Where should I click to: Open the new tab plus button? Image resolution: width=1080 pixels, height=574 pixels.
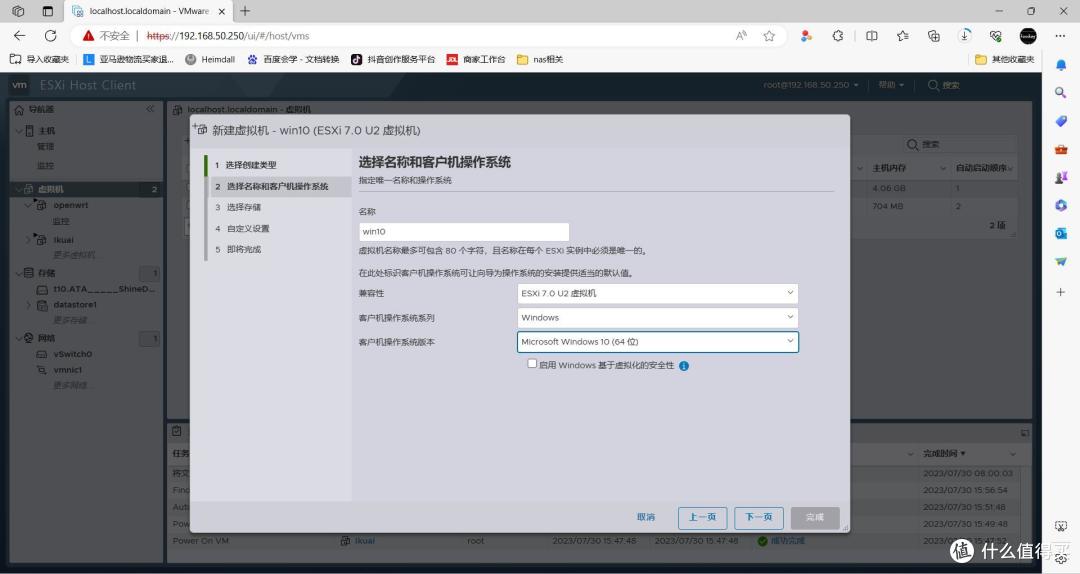[x=245, y=11]
